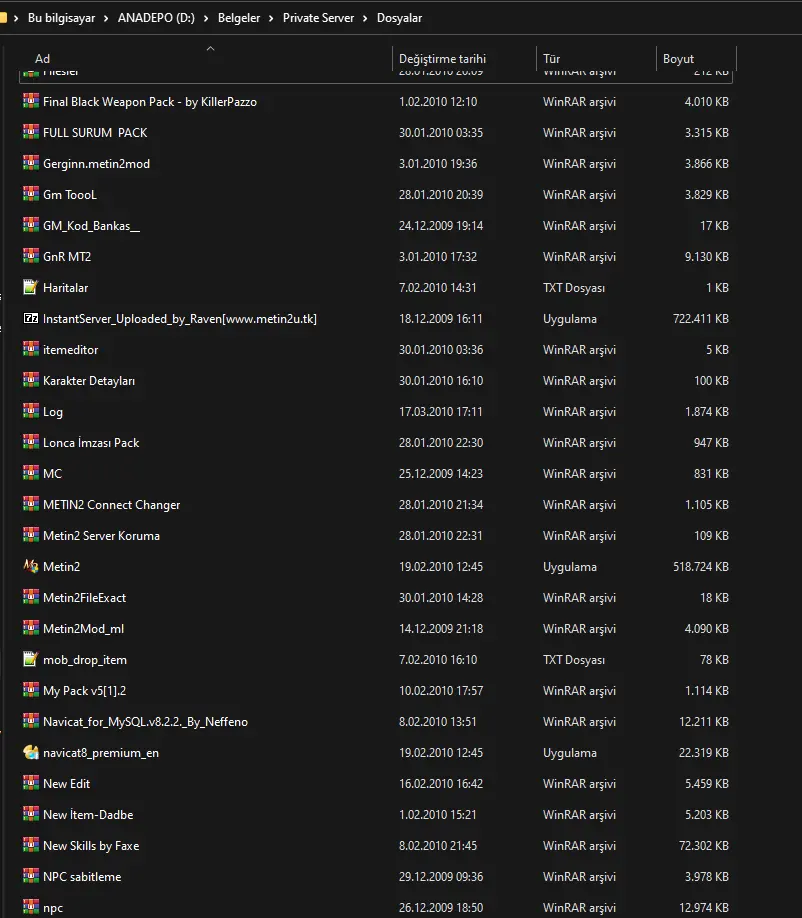The image size is (802, 918).
Task: Select the Metin2FileExact archive icon
Action: tap(31, 598)
